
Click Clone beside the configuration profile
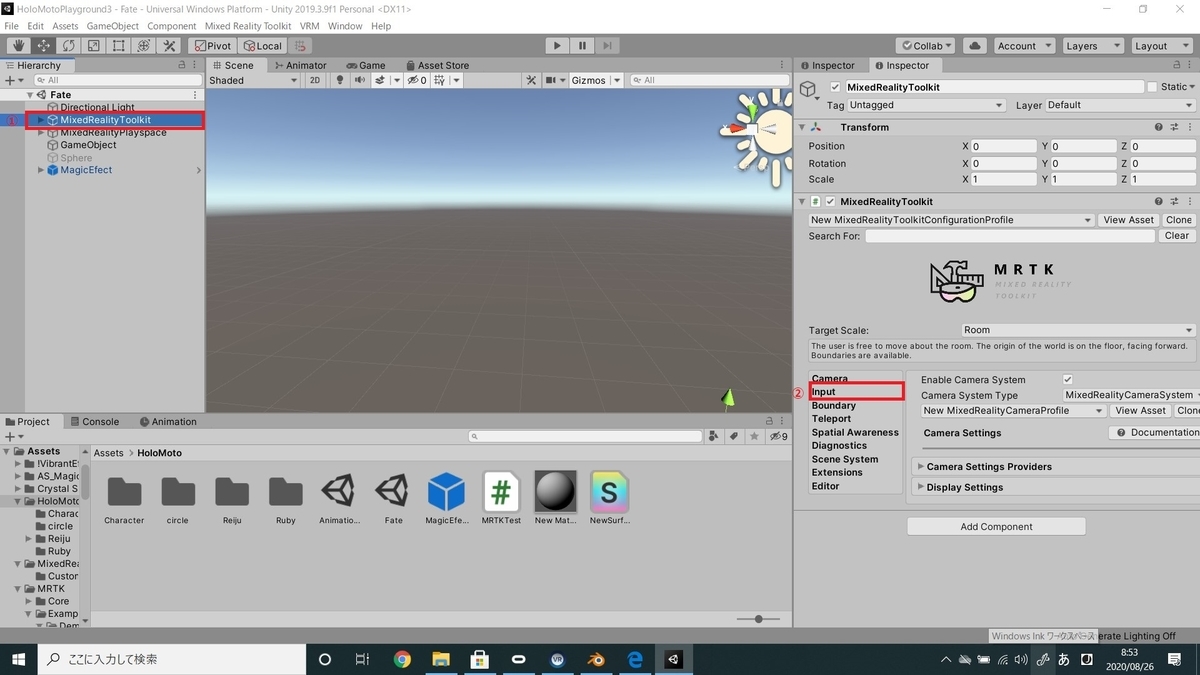pyautogui.click(x=1179, y=220)
